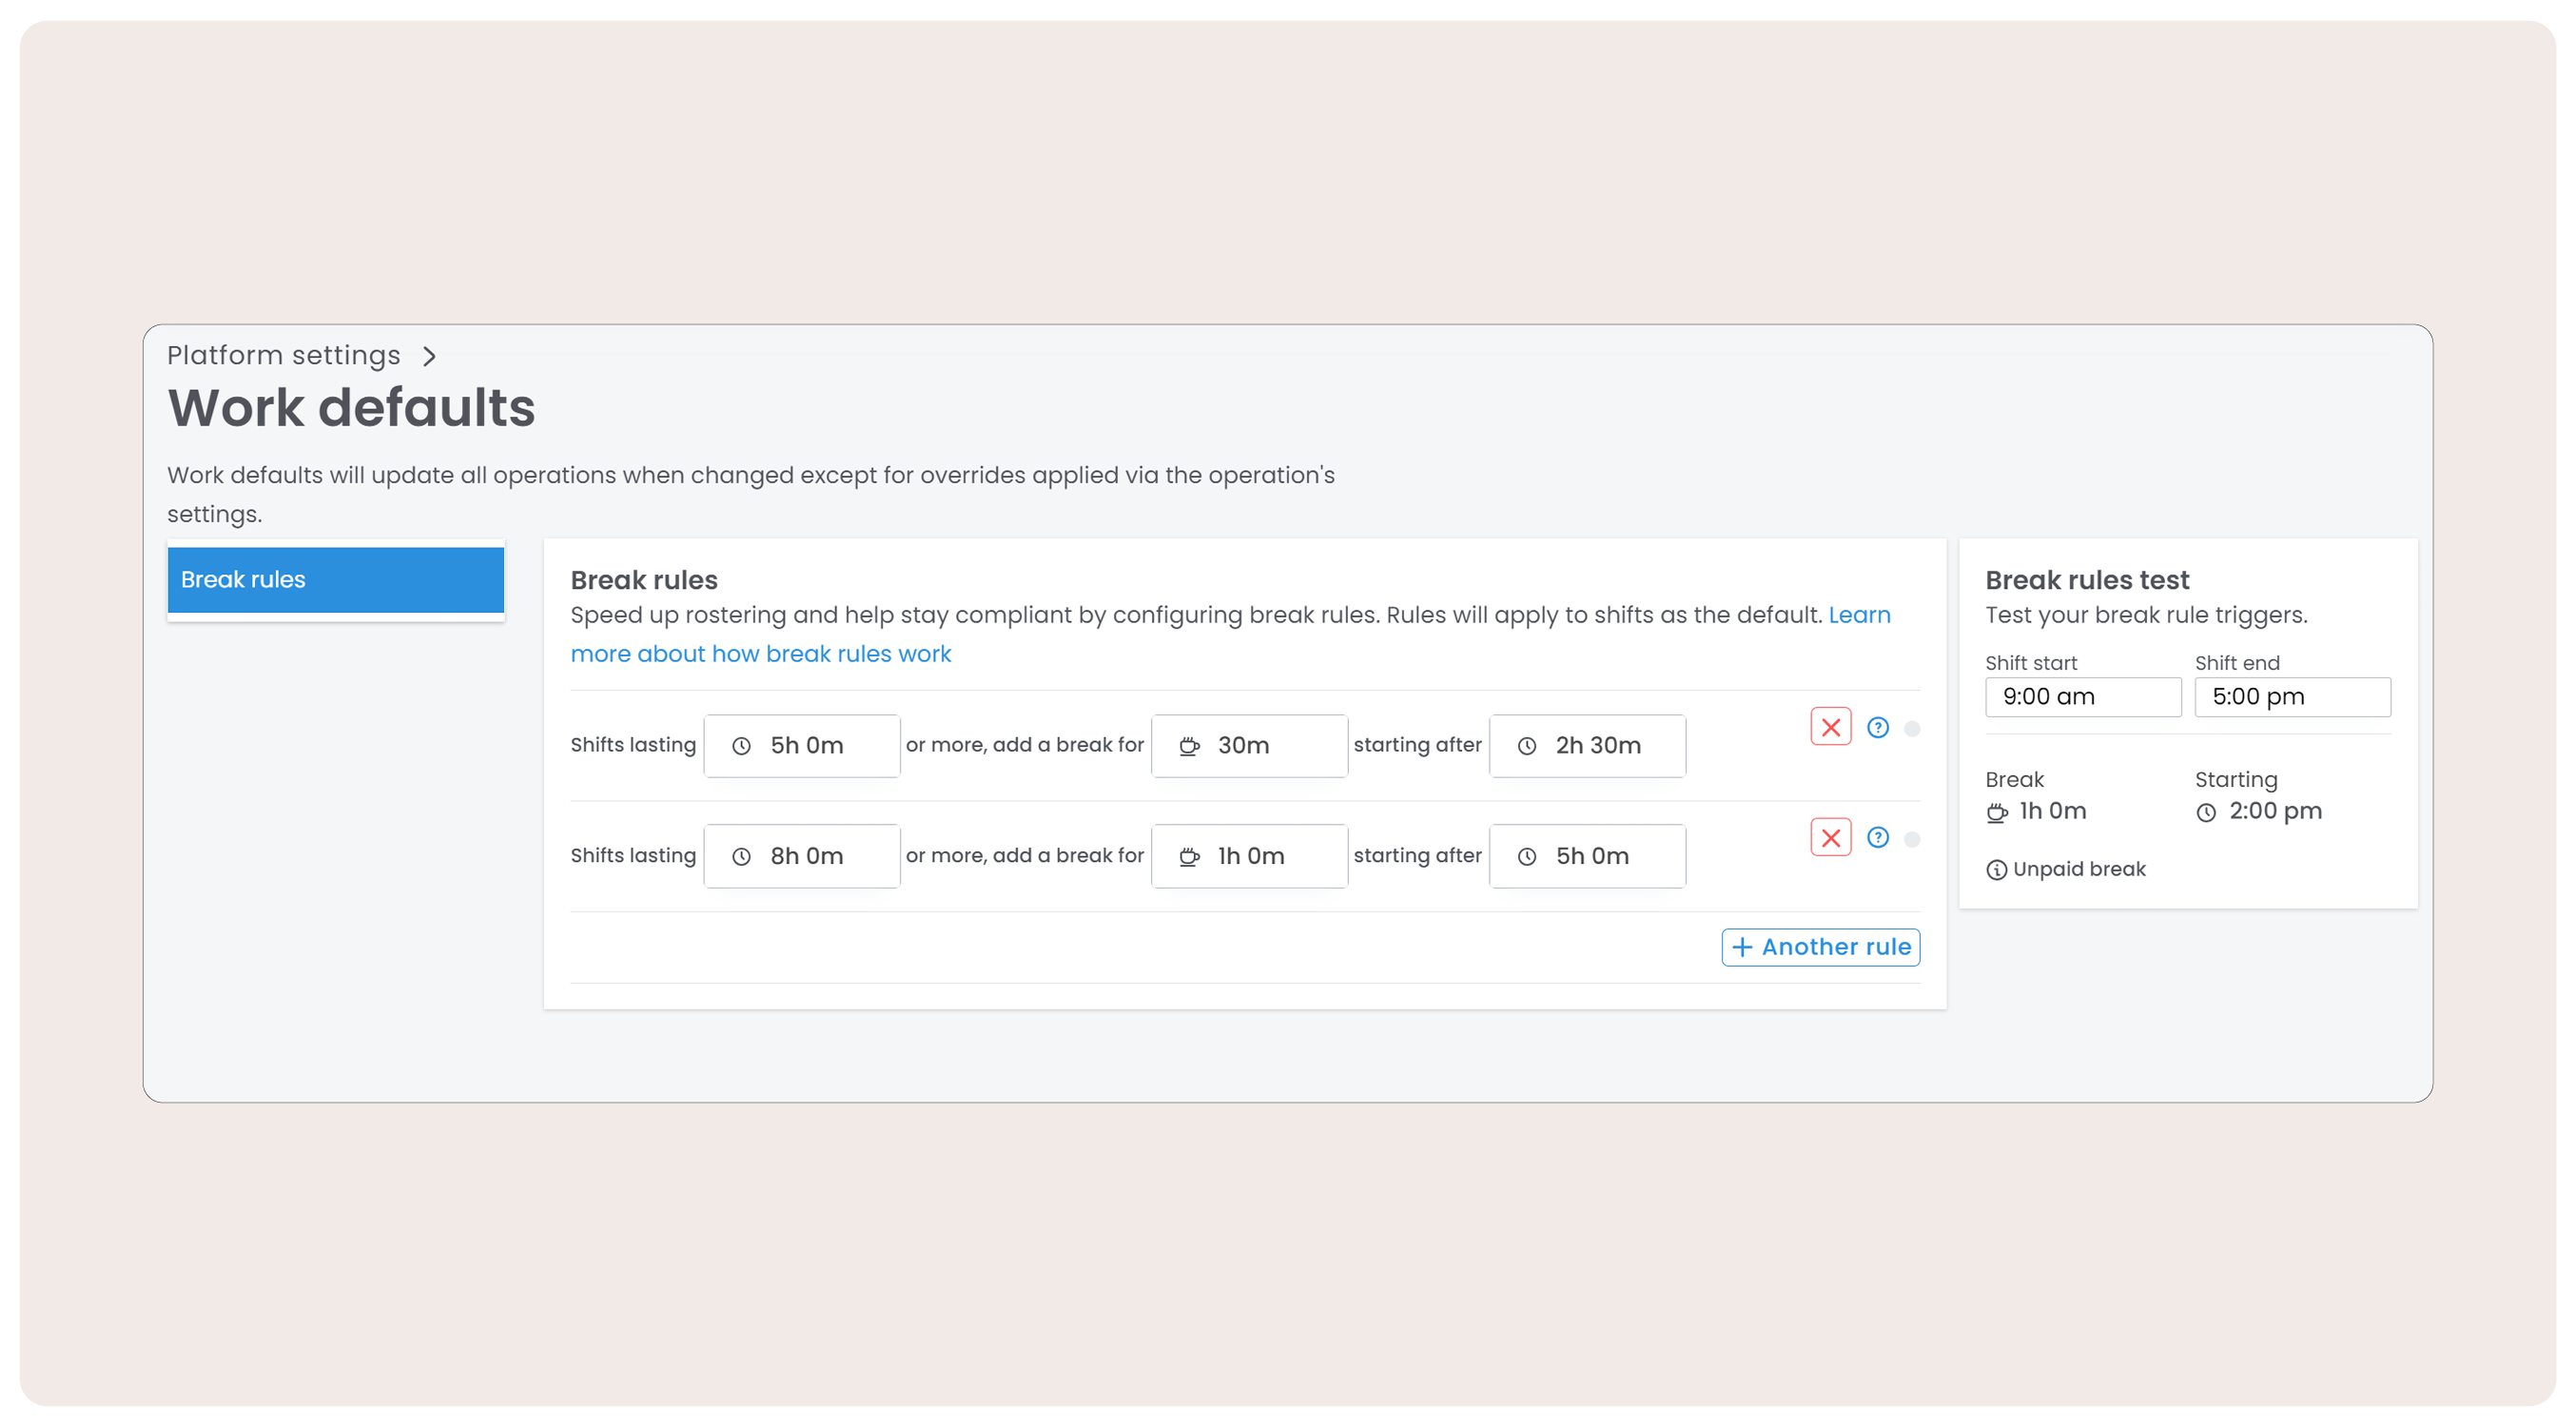Click the breadcrumb chevron after Platform settings

pos(429,356)
